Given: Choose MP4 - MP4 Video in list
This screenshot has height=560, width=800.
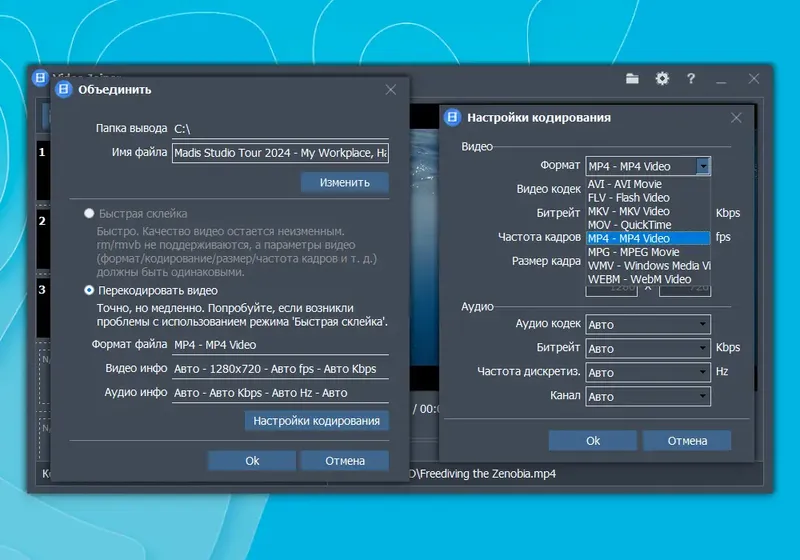Looking at the screenshot, I should click(648, 238).
